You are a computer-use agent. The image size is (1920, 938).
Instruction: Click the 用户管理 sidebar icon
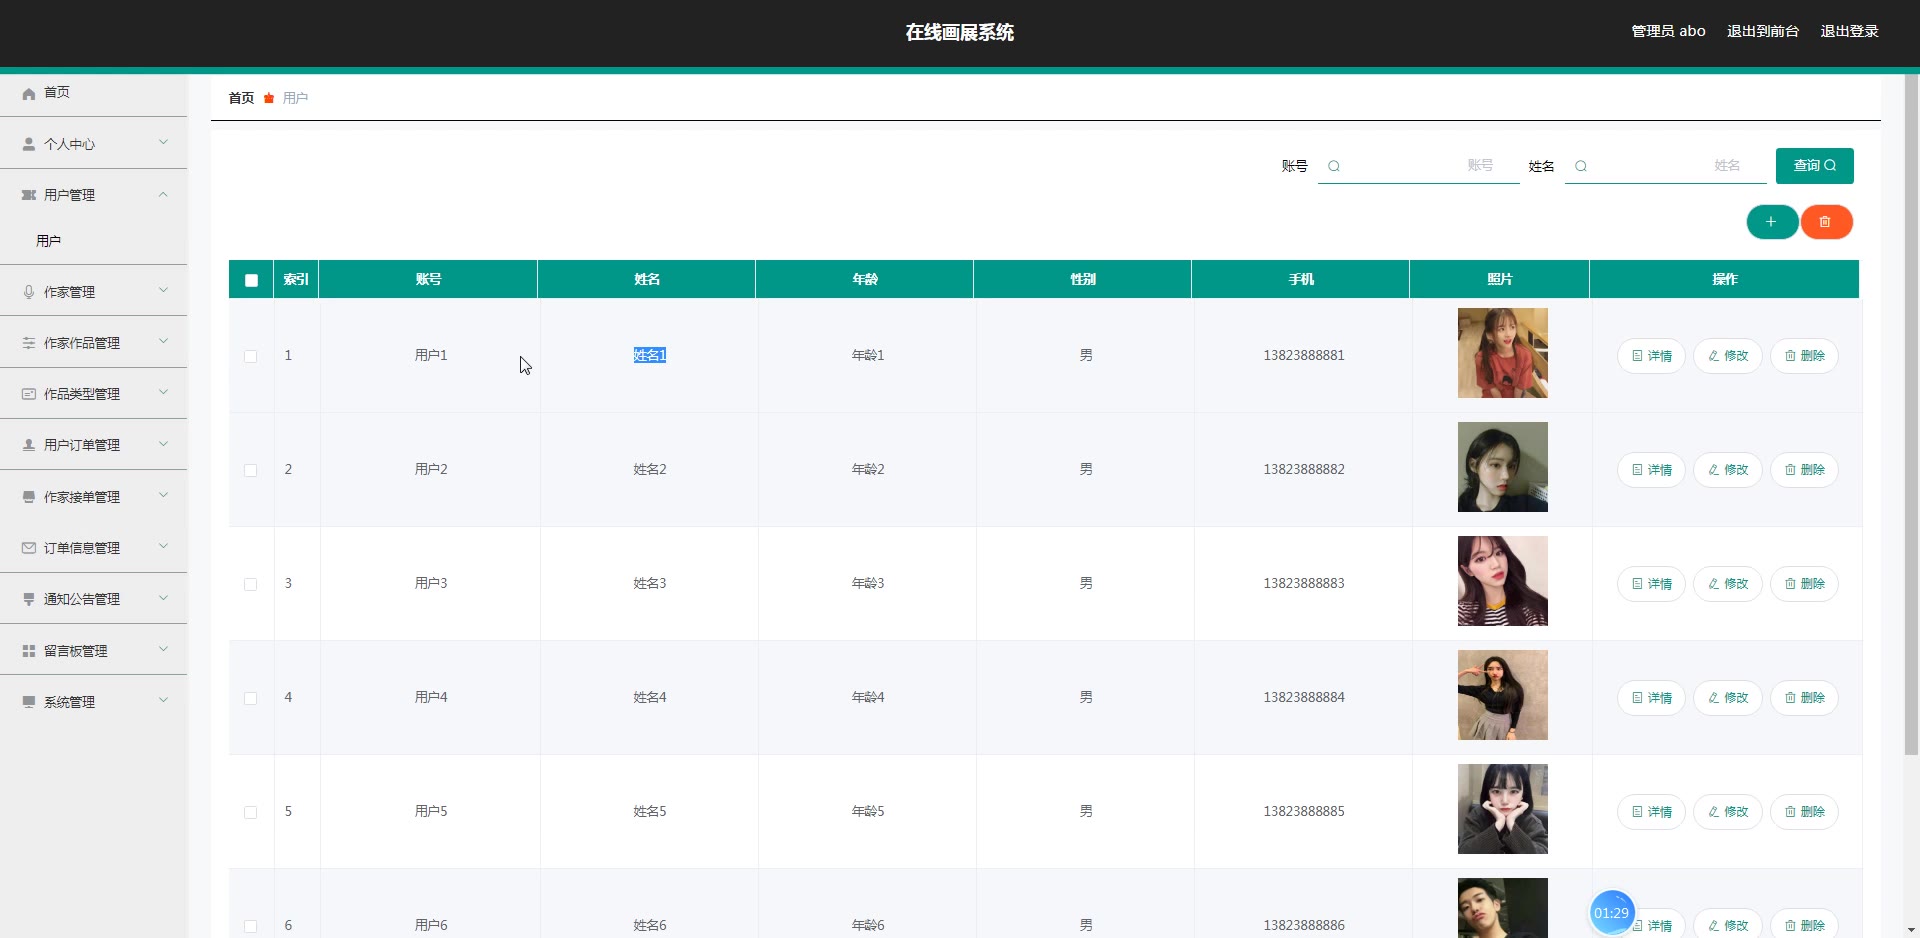point(29,195)
